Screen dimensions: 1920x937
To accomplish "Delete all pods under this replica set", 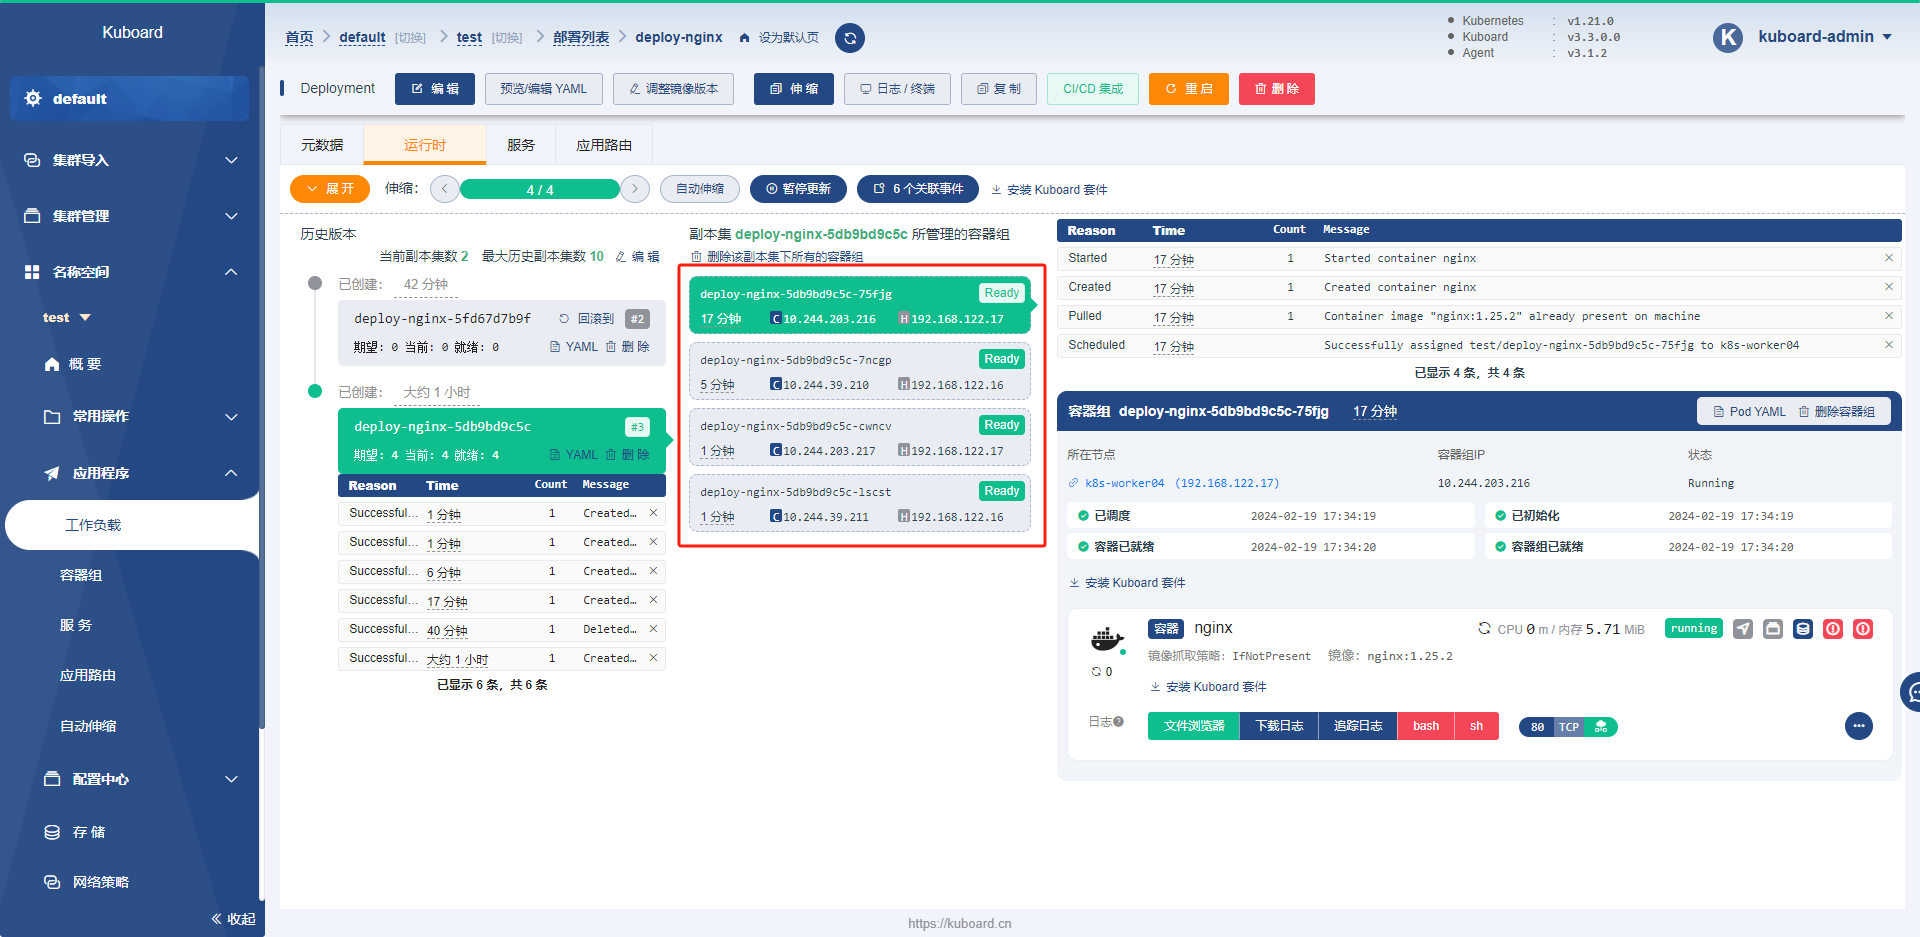I will [777, 257].
